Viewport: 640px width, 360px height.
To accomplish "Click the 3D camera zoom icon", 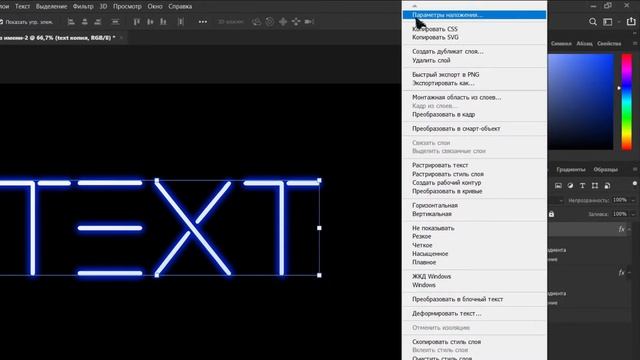I will pos(309,22).
